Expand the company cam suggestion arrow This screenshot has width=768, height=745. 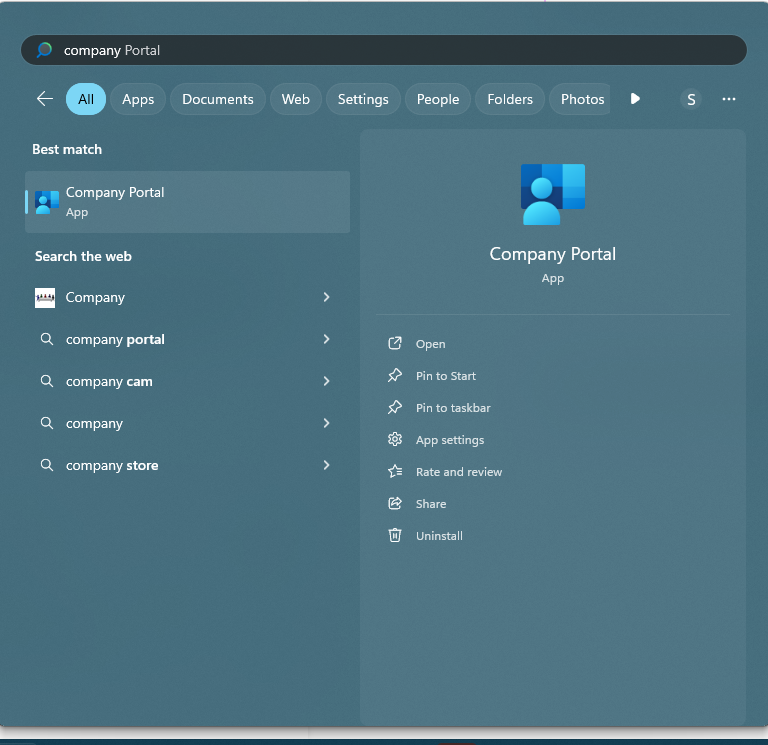[x=327, y=382]
